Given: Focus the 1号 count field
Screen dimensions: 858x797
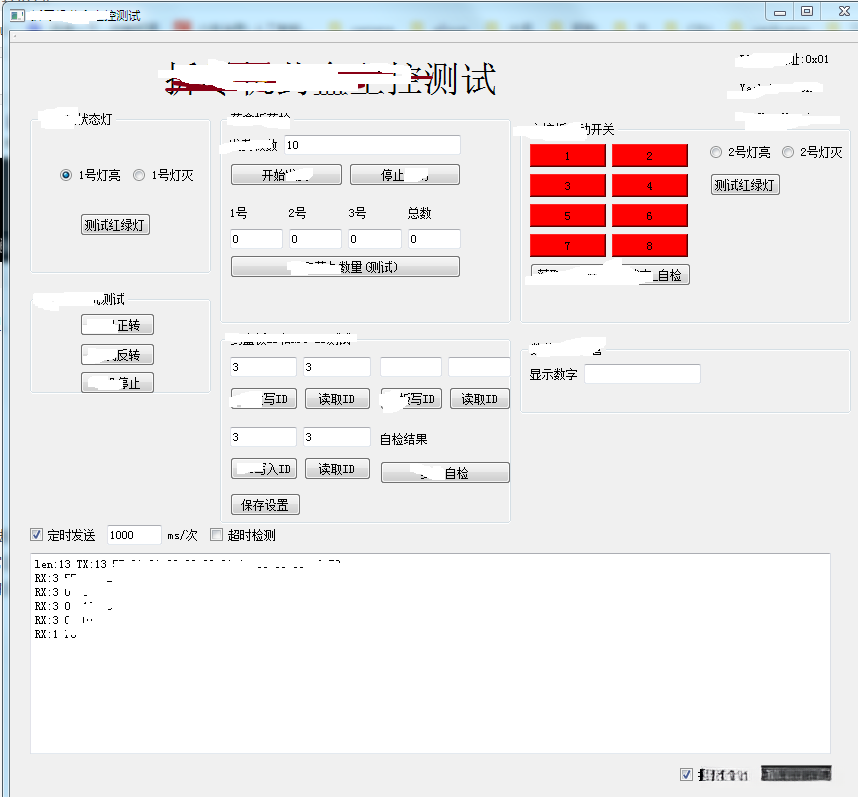Looking at the screenshot, I should pos(256,239).
